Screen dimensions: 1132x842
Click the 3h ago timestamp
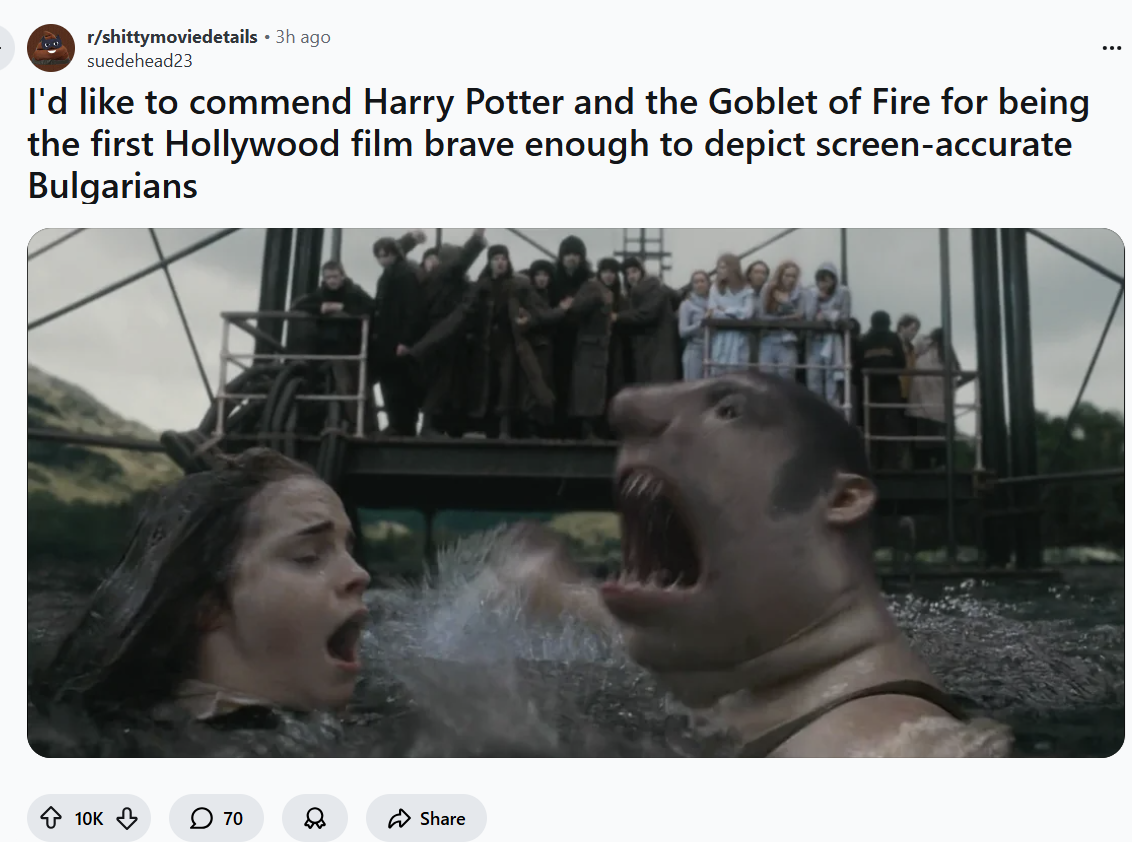click(x=303, y=37)
